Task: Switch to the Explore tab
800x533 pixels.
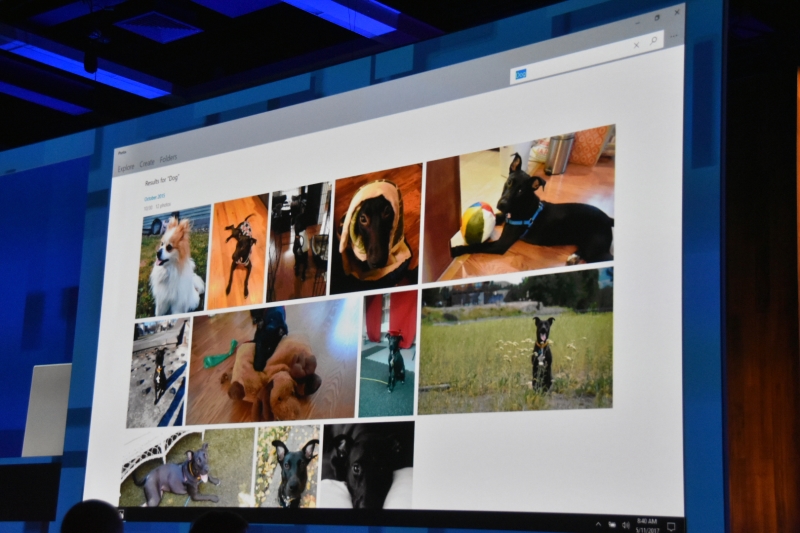Action: [x=126, y=167]
